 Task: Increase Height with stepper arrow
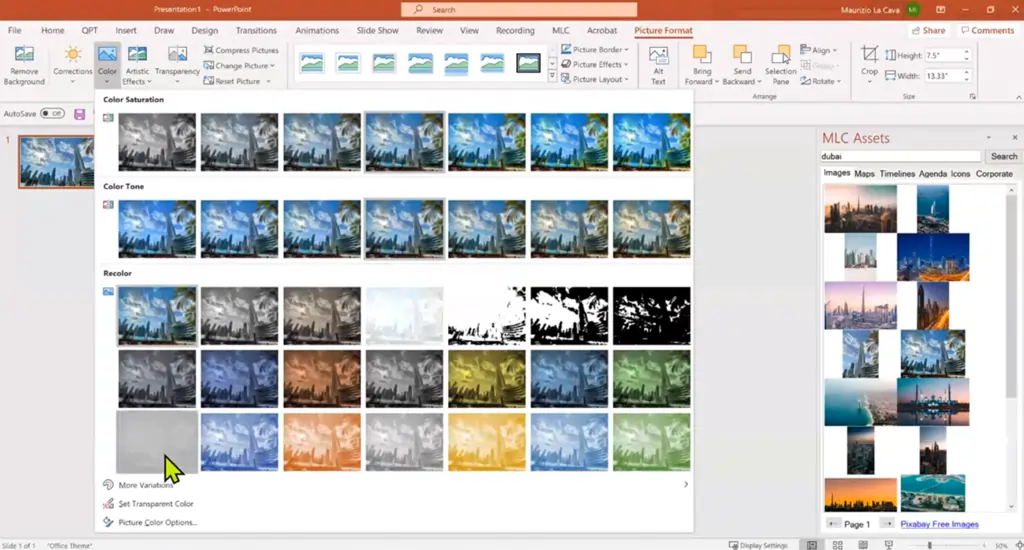967,52
